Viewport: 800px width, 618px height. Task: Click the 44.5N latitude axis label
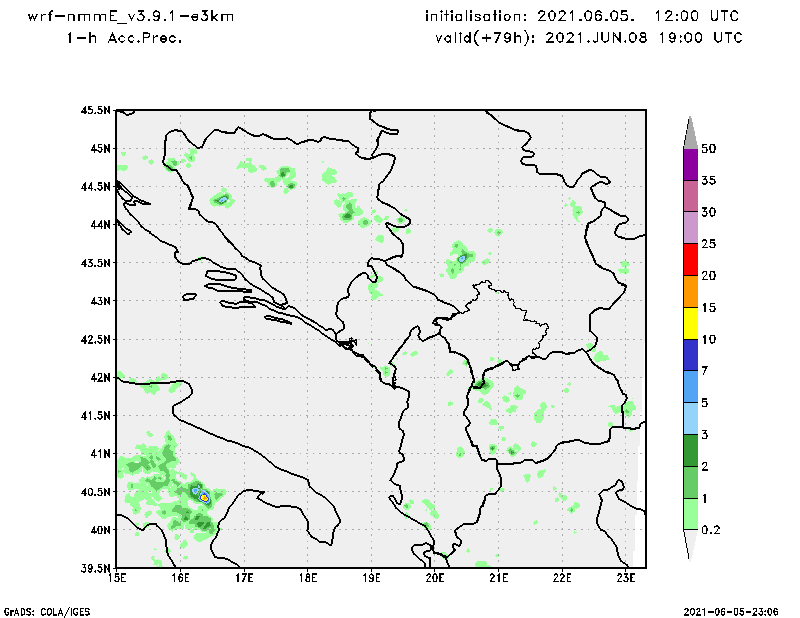click(95, 187)
